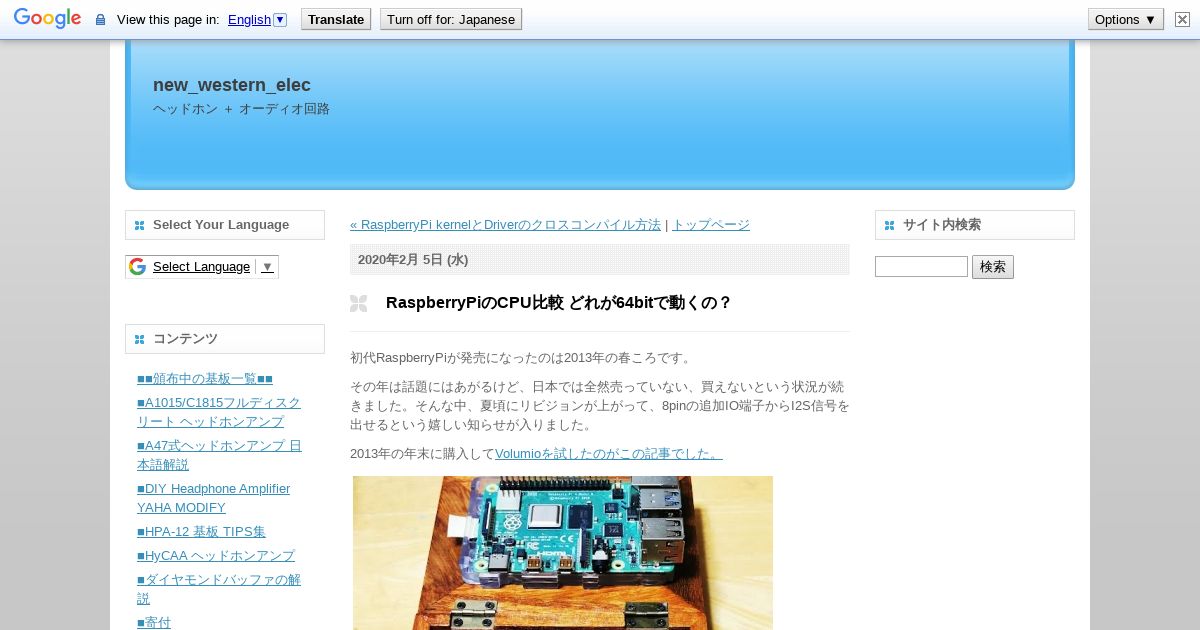
Task: Click the コンテンツ sidebar heading
Action: [185, 339]
